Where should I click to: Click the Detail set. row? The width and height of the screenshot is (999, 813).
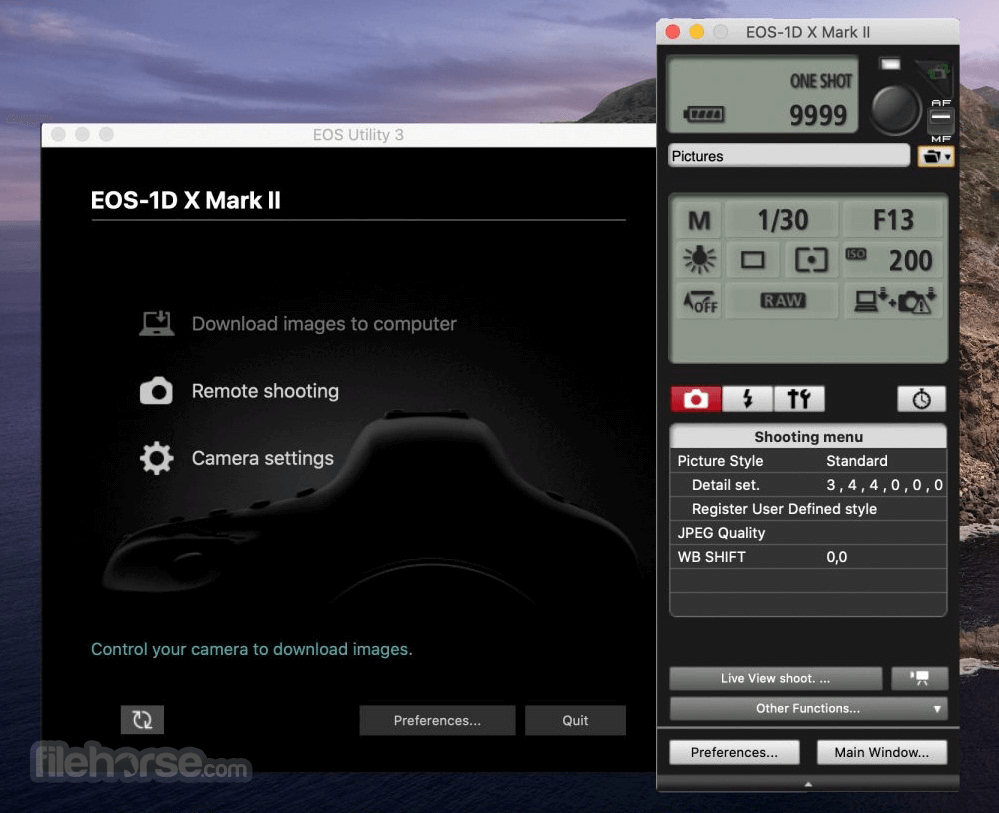point(808,485)
